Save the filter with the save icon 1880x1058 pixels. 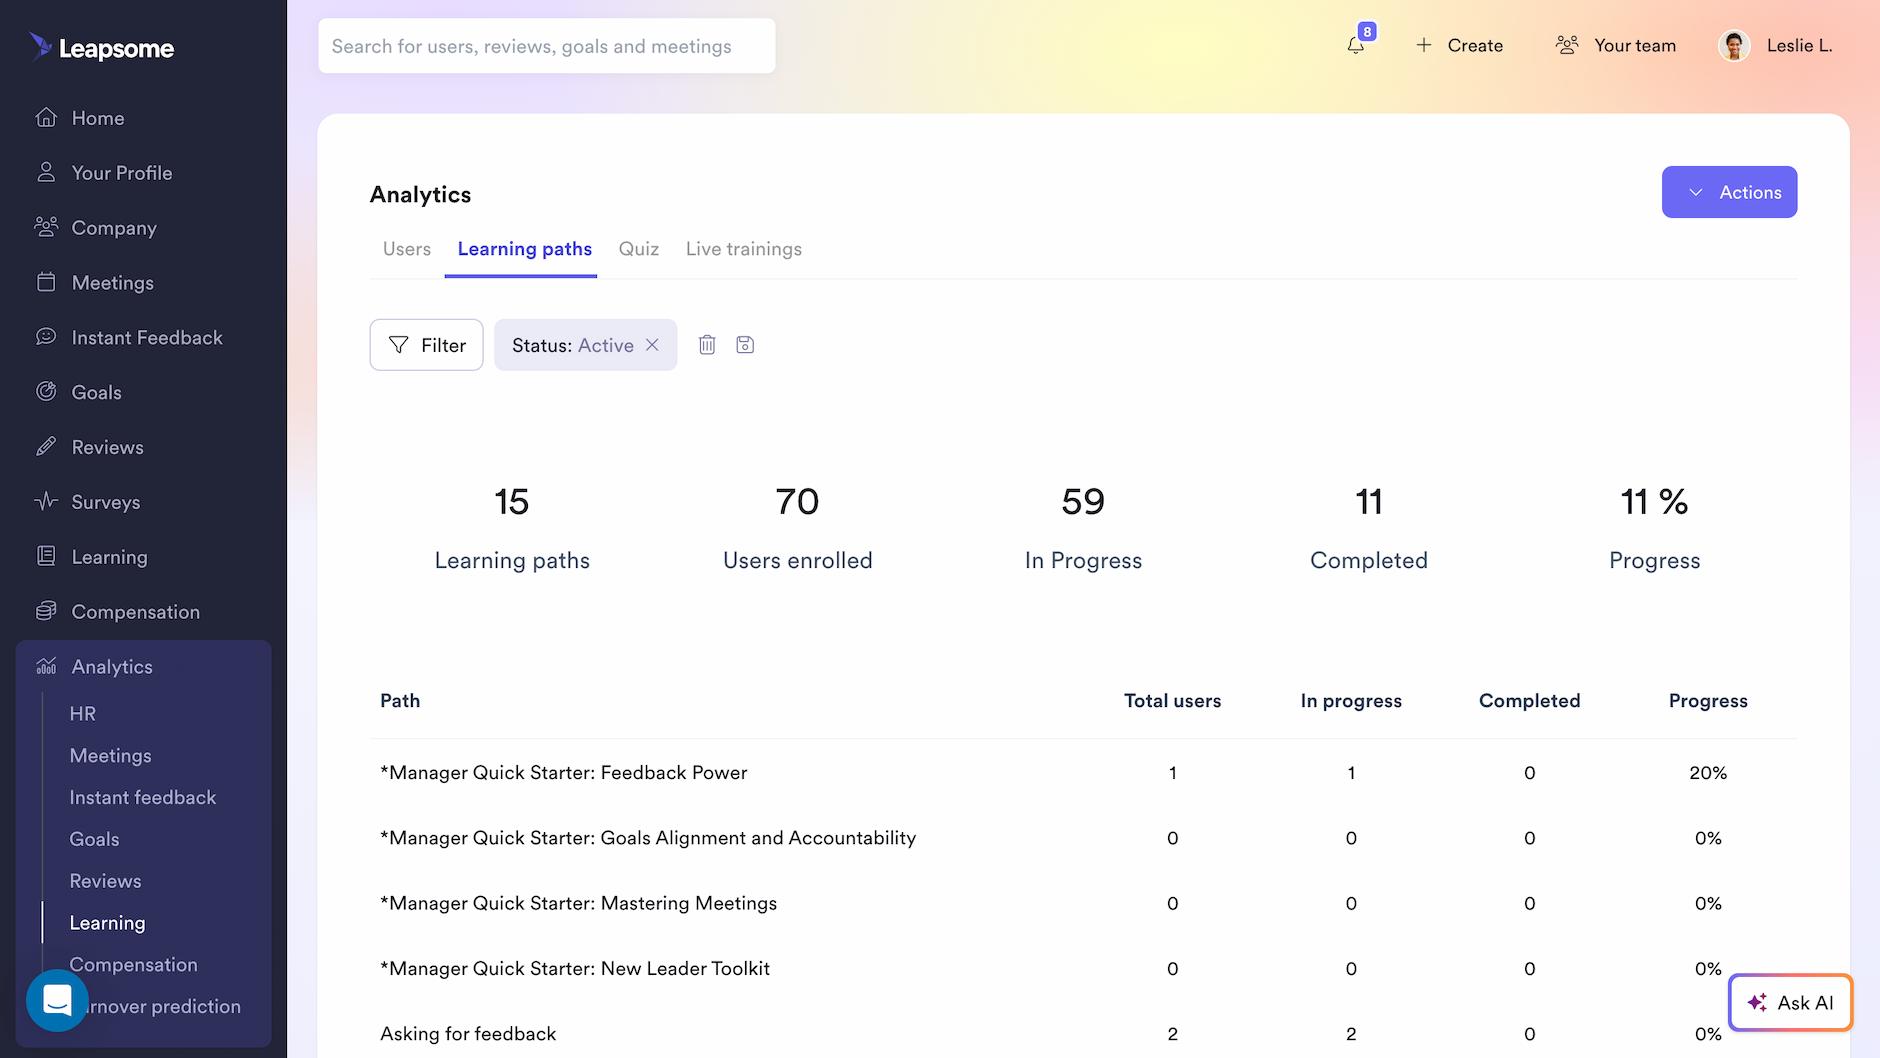point(744,344)
